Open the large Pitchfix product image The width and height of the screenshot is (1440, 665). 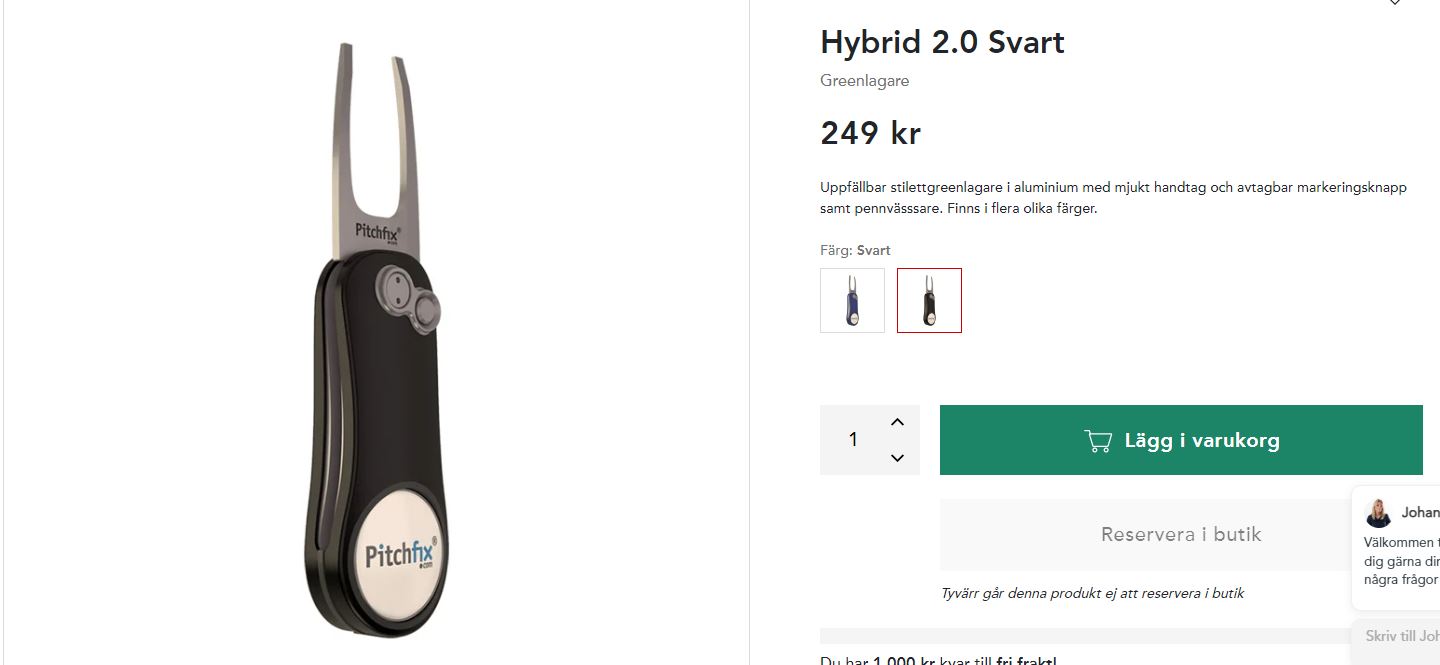(377, 335)
